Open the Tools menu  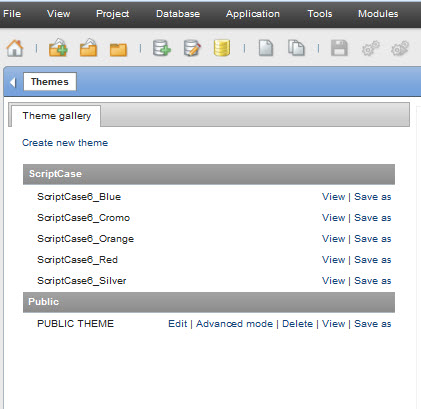320,14
